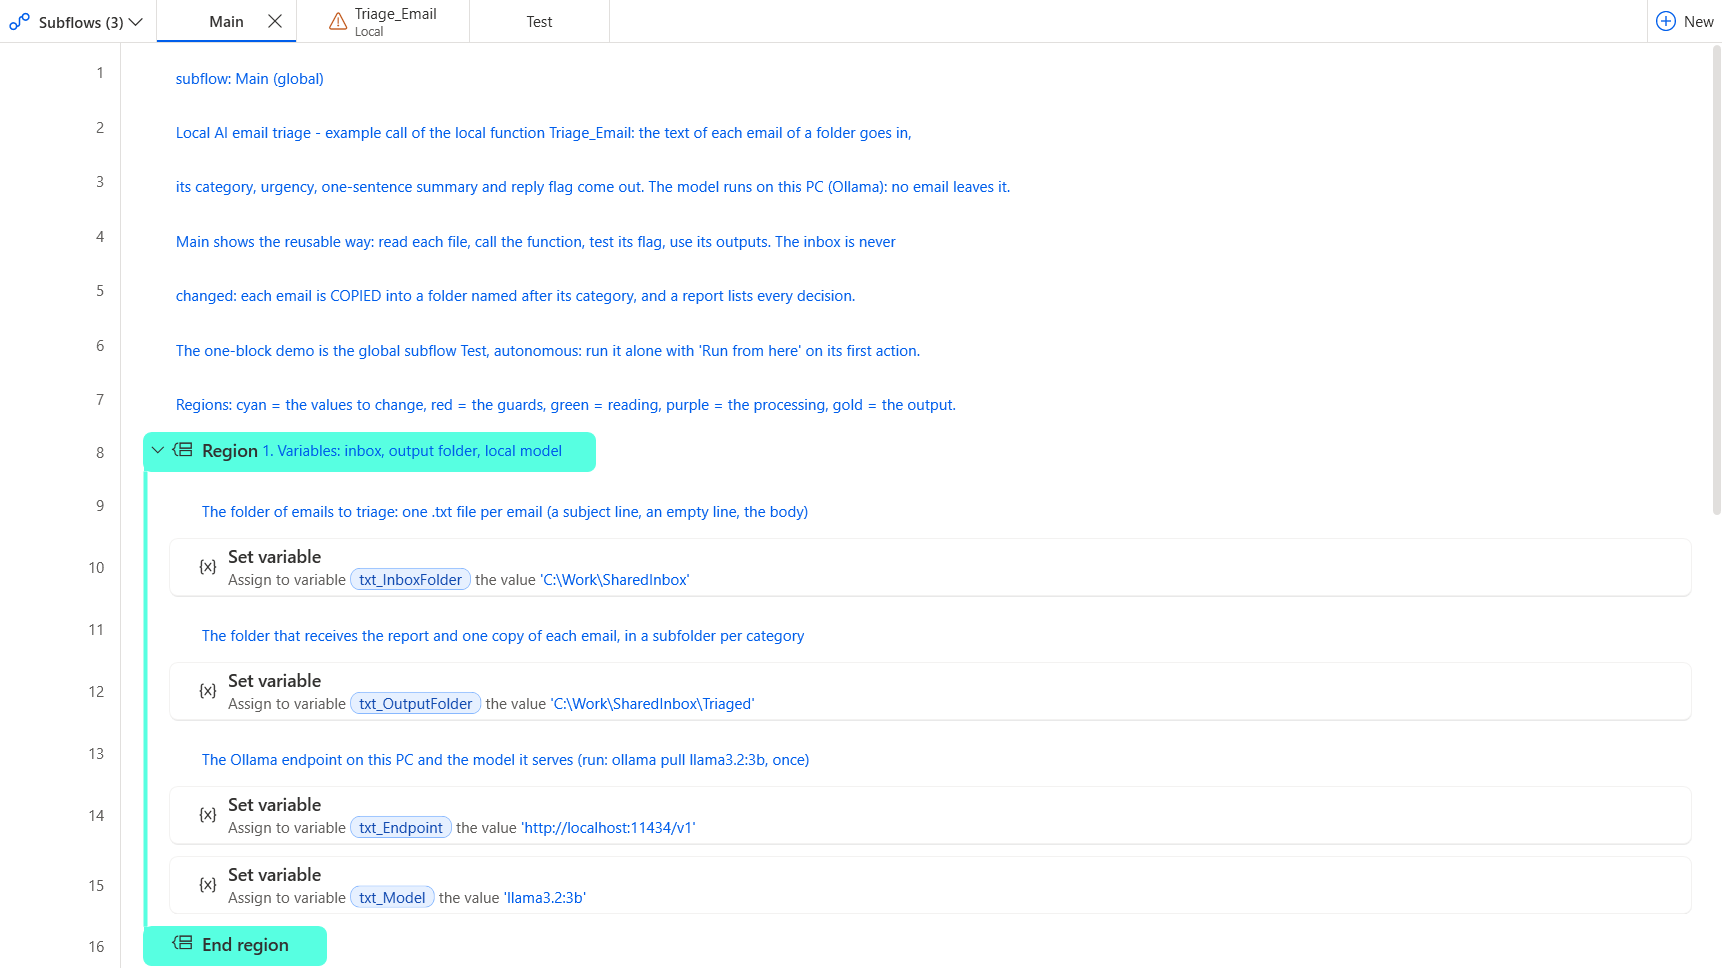This screenshot has height=968, width=1722.
Task: Click line number 16 in gutter
Action: click(x=96, y=946)
